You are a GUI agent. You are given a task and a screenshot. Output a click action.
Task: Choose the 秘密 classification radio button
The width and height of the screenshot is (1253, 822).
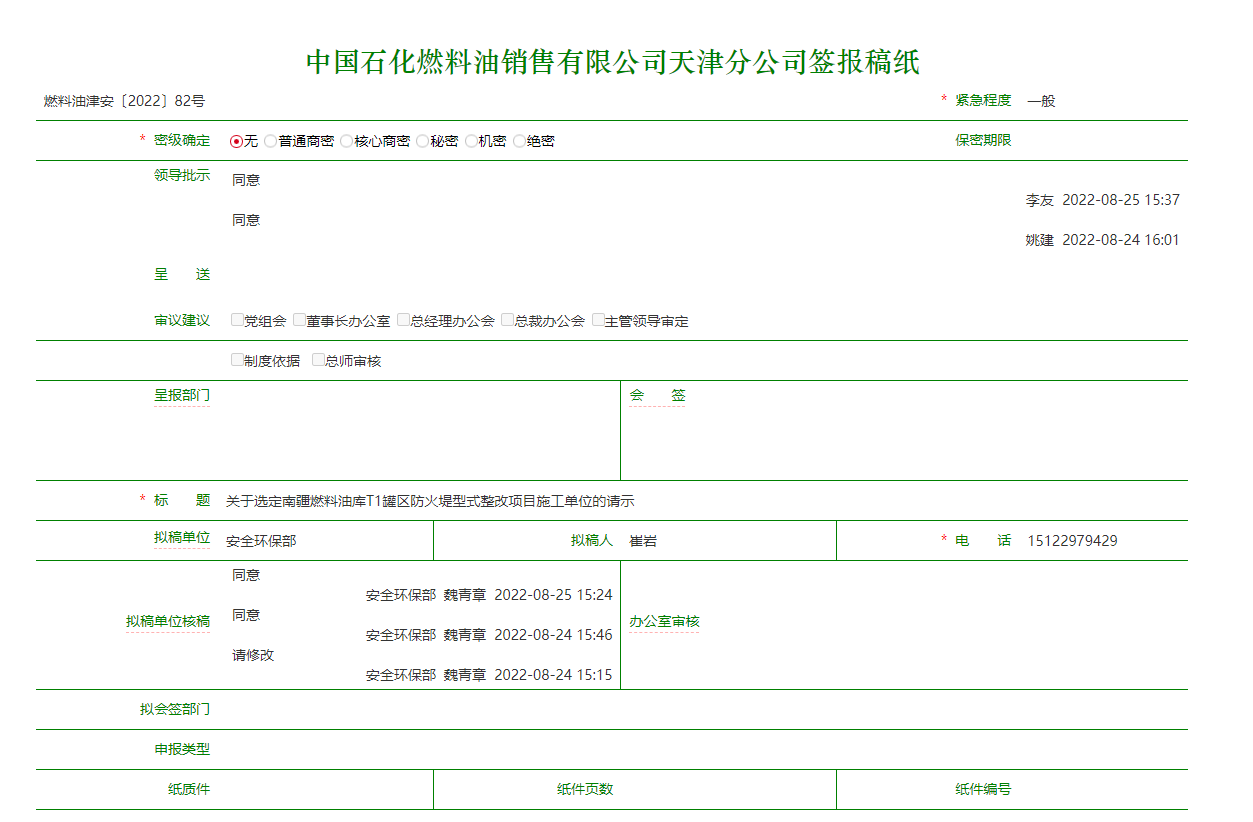423,141
